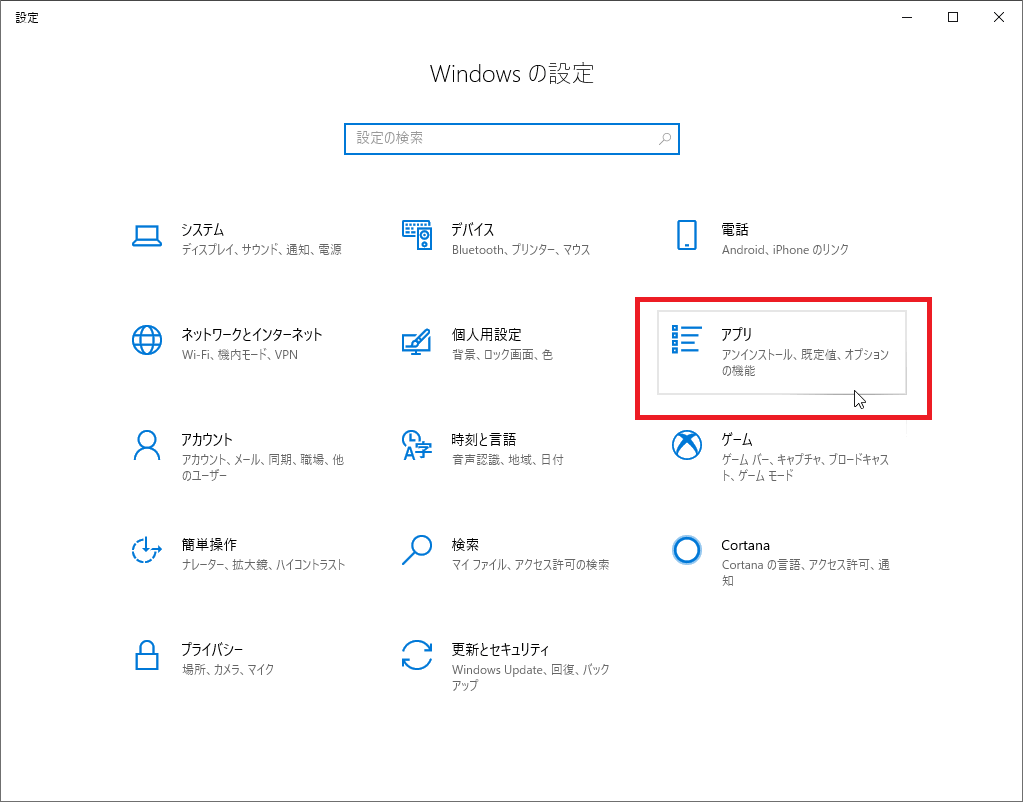Viewport: 1023px width, 802px height.
Task: Focus the 設定の検索 search field
Action: pyautogui.click(x=500, y=139)
